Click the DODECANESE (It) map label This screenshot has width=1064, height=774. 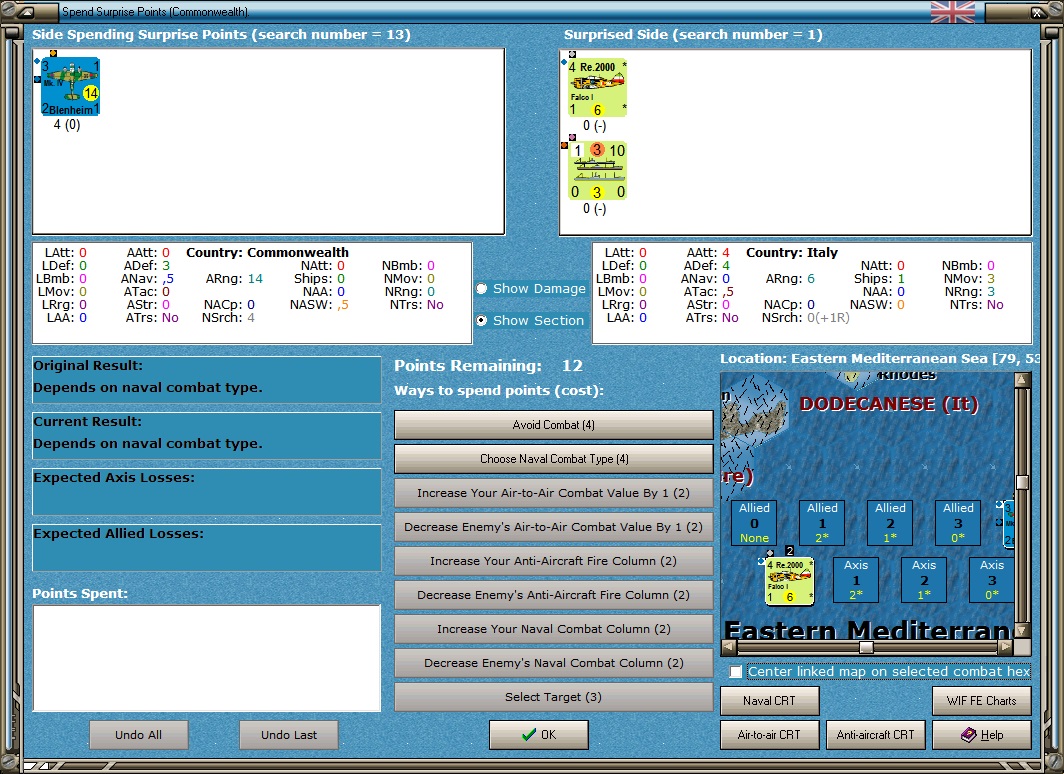(x=889, y=404)
